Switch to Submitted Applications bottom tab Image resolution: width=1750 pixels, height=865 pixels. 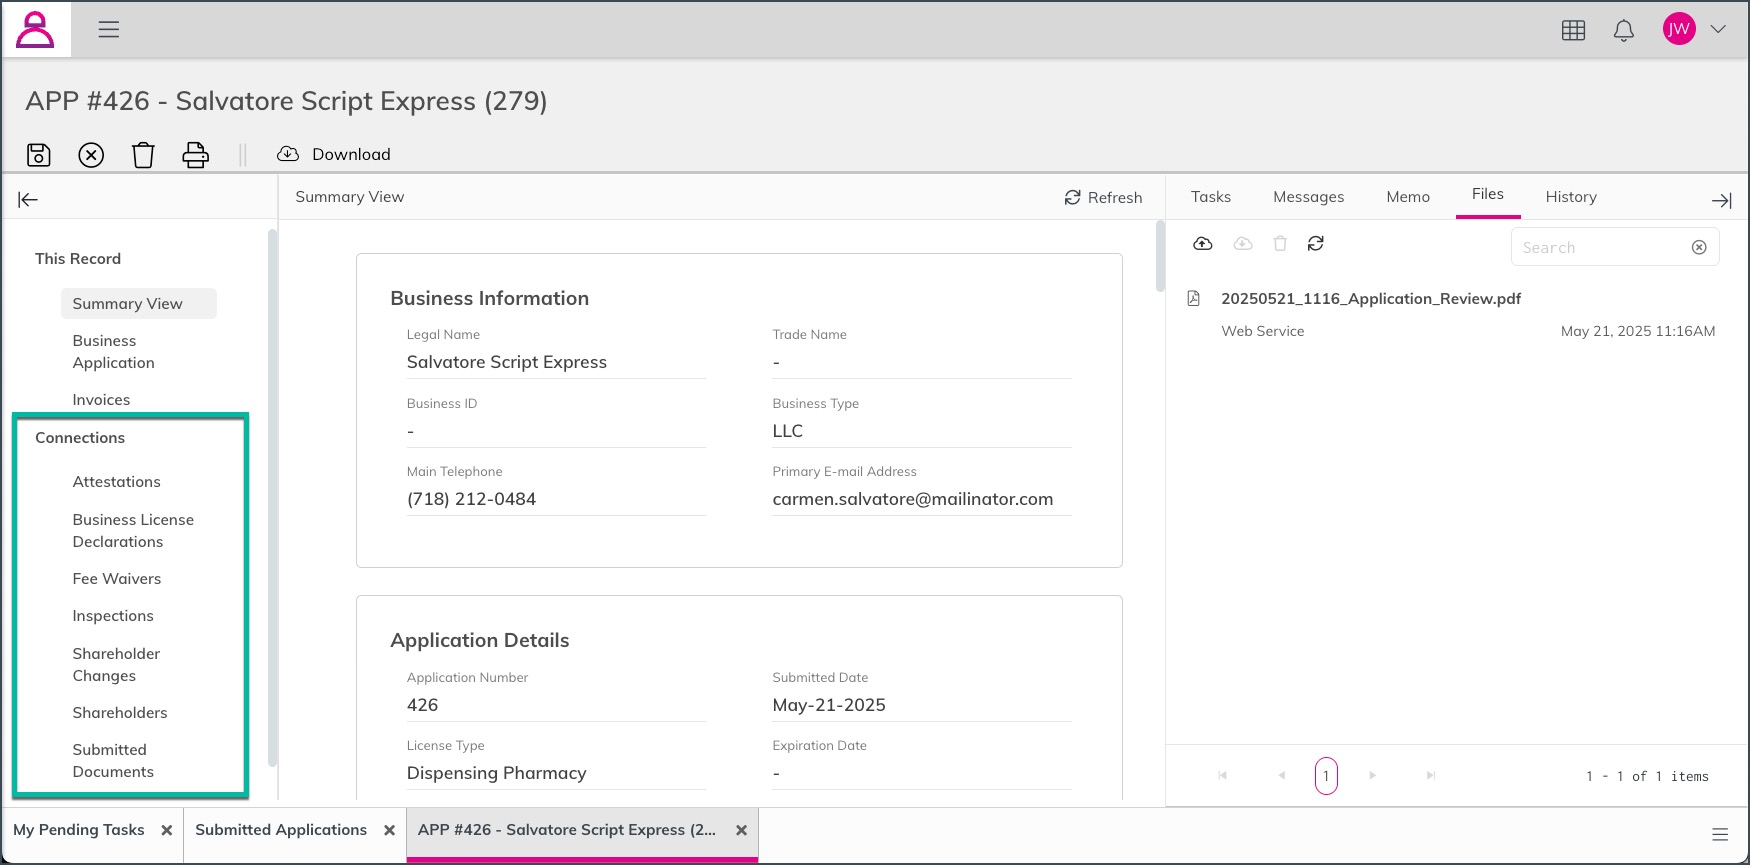click(281, 830)
